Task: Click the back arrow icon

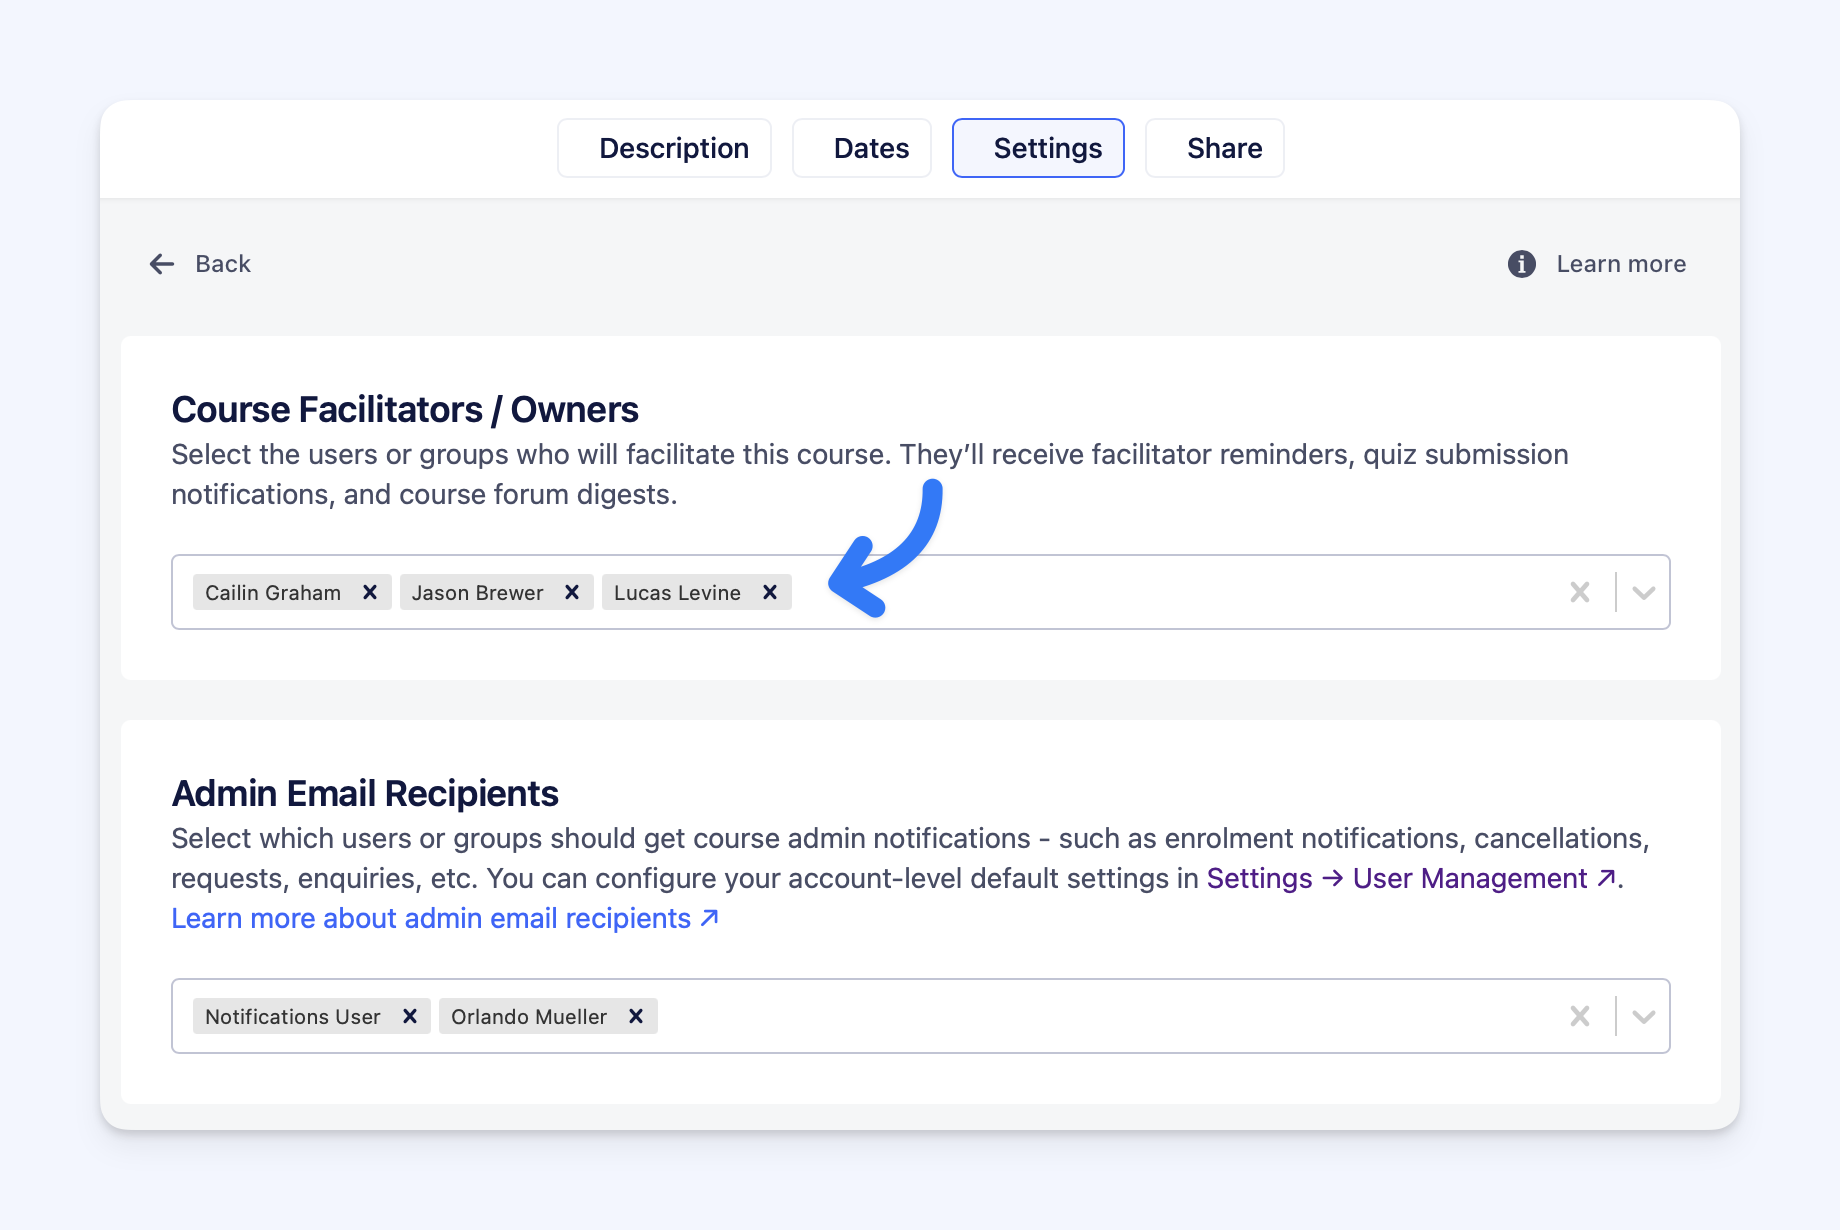Action: pyautogui.click(x=162, y=264)
